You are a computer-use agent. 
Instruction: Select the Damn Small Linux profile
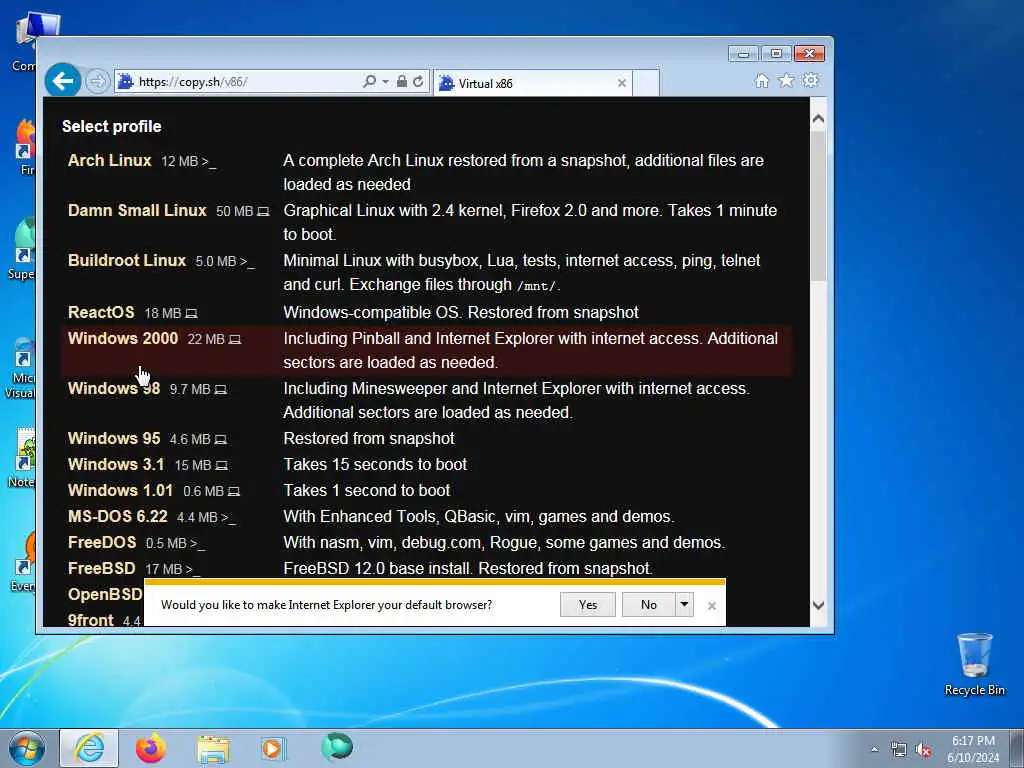tap(137, 210)
